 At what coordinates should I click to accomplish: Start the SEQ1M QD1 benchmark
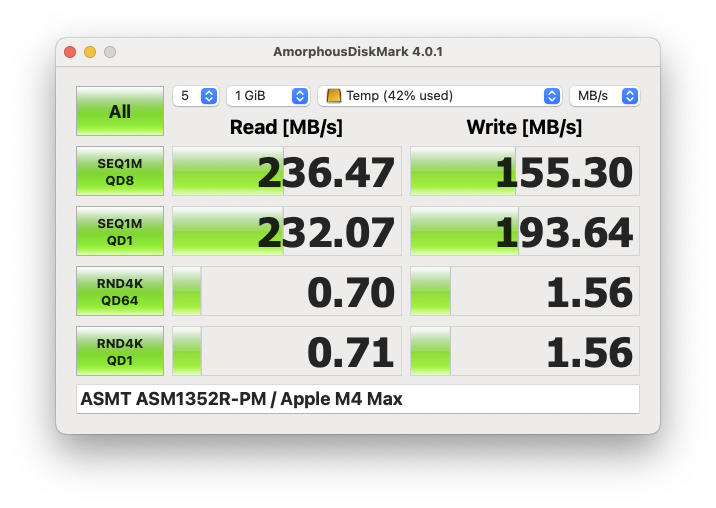point(120,231)
